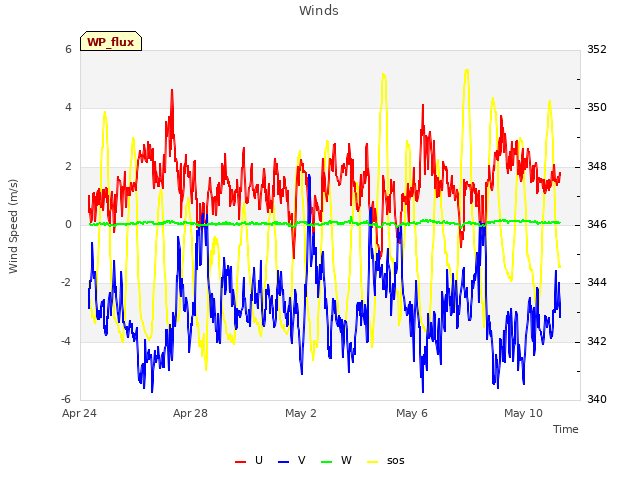This screenshot has height=480, width=640.
Task: Click the Time axis title
Action: pos(566,429)
